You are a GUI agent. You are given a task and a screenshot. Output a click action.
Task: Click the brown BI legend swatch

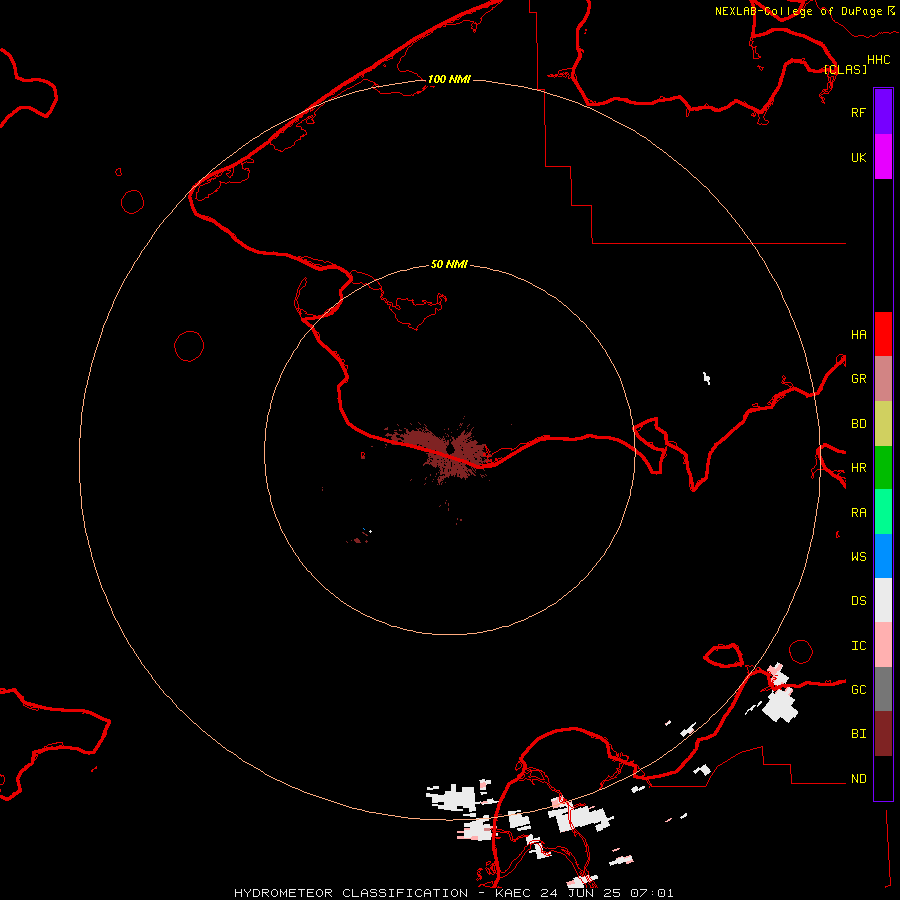(x=883, y=734)
